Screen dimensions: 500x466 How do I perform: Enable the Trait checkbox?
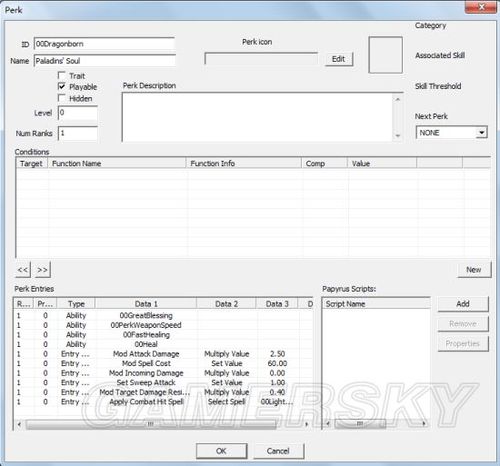click(62, 75)
